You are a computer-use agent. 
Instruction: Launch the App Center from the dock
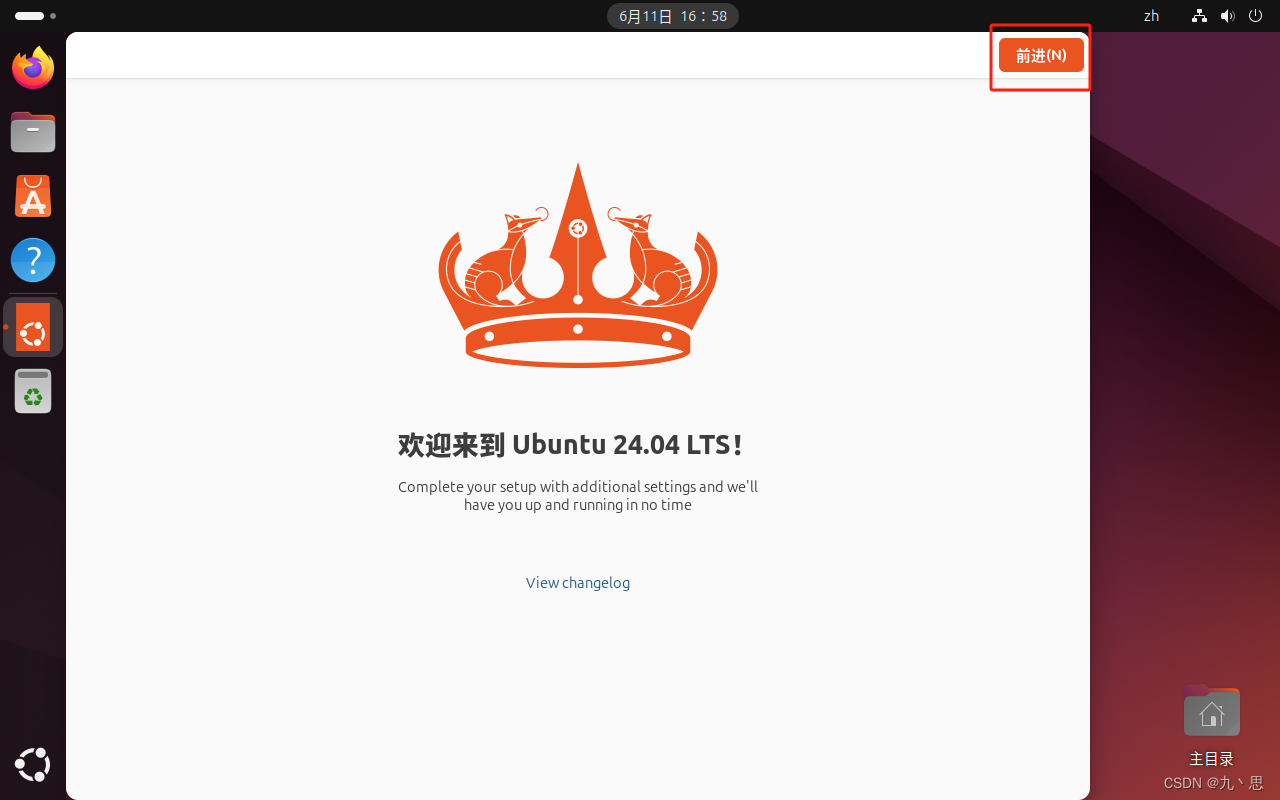(32, 195)
